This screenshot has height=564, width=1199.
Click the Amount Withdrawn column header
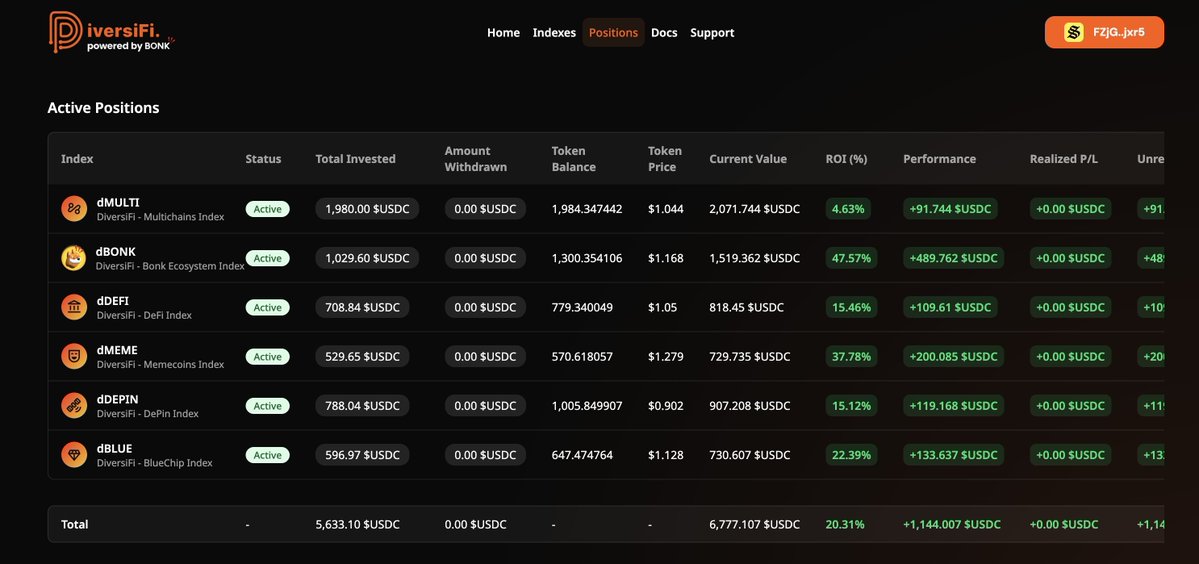(x=476, y=159)
